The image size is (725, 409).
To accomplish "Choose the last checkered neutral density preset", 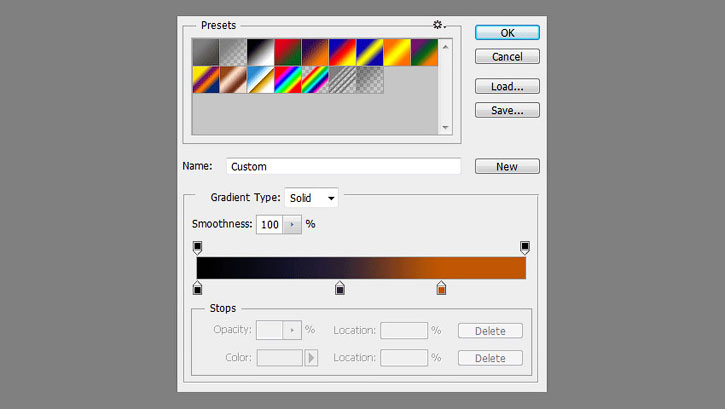I will (369, 79).
